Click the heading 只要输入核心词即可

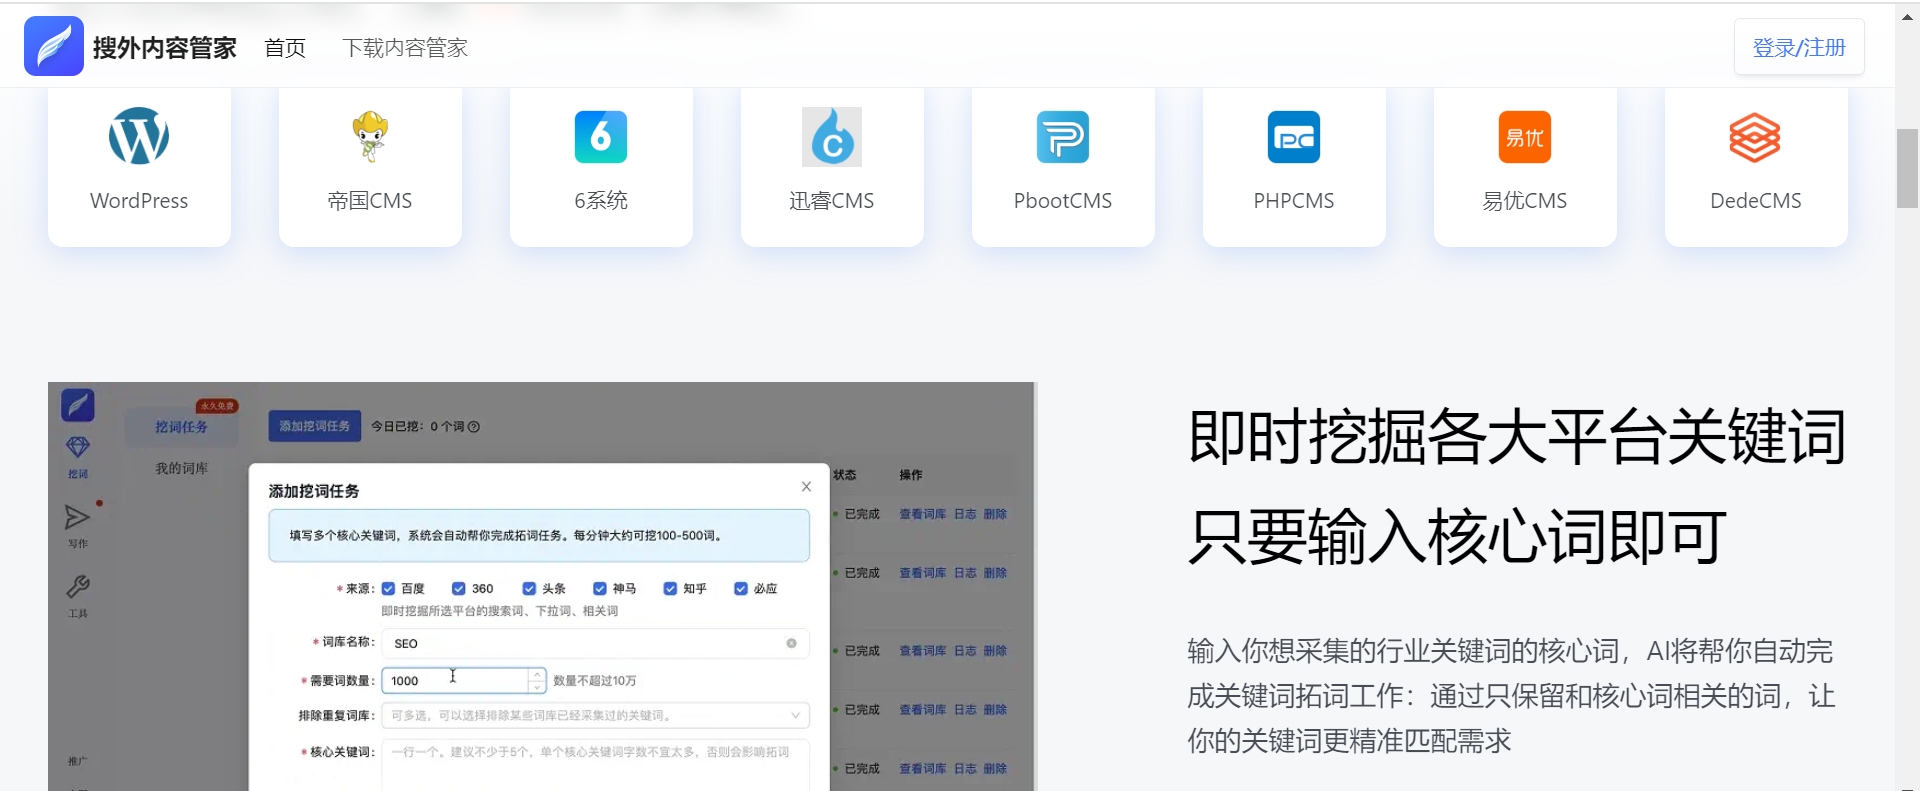1457,537
